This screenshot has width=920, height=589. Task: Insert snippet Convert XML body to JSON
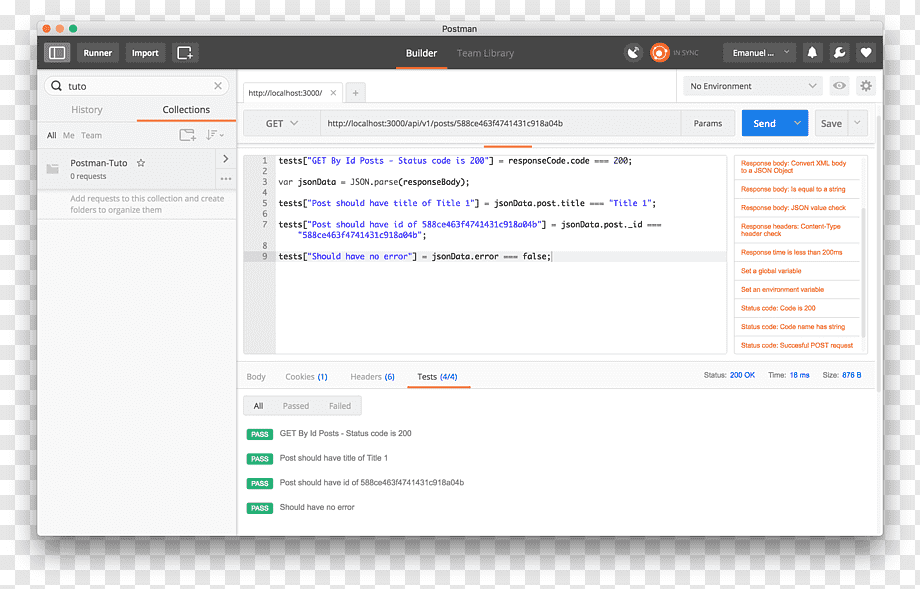click(x=793, y=167)
